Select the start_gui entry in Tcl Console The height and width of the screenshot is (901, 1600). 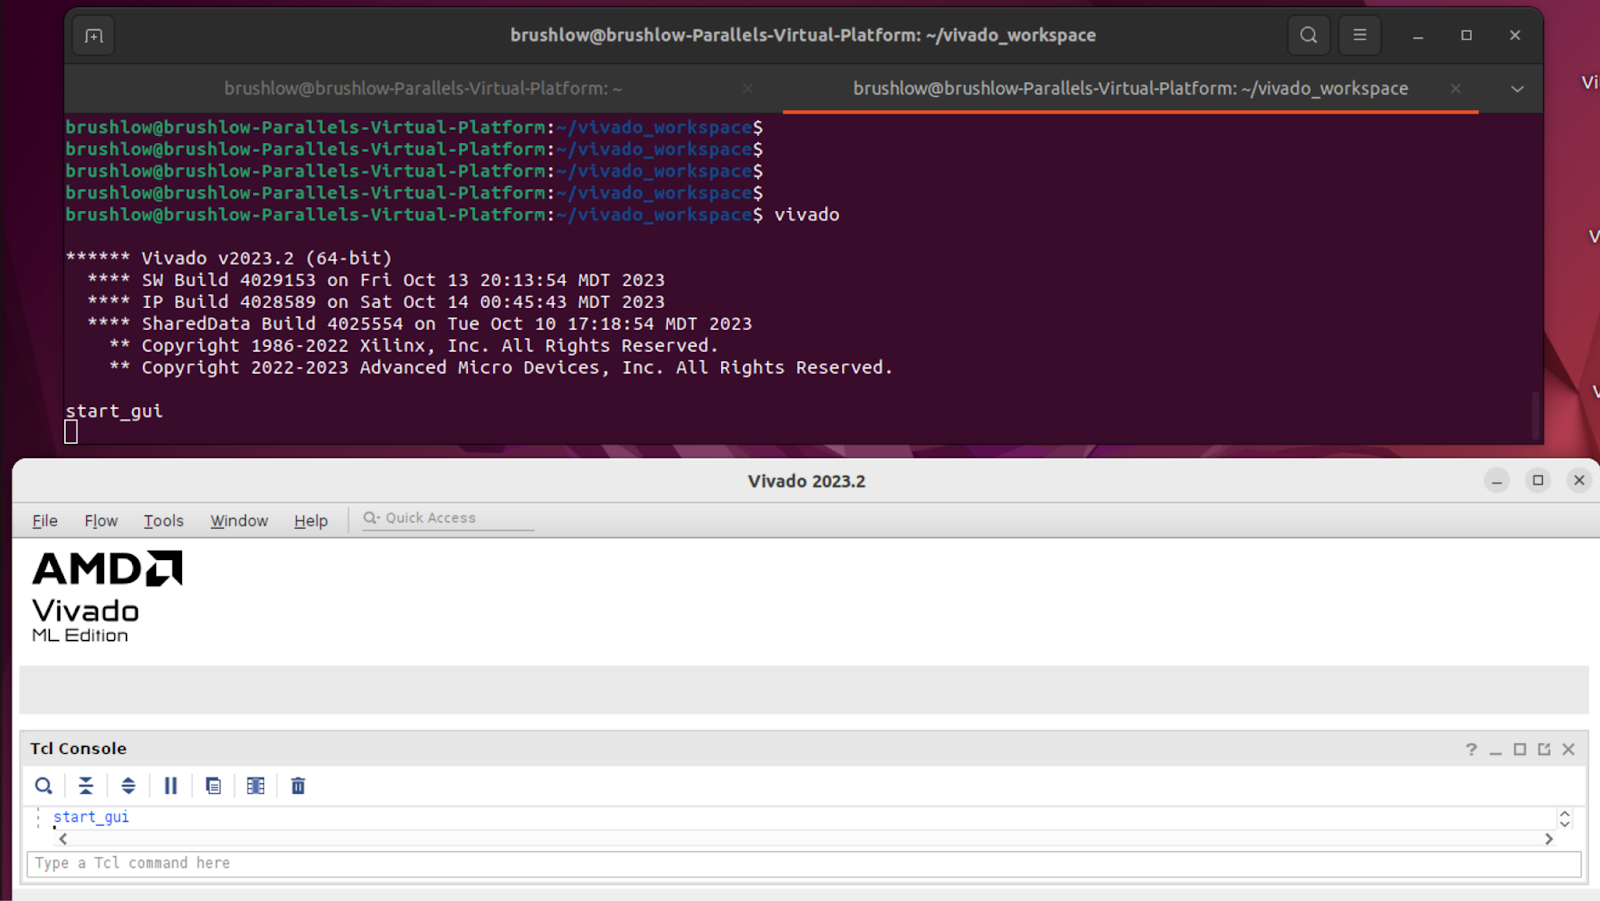coord(90,816)
